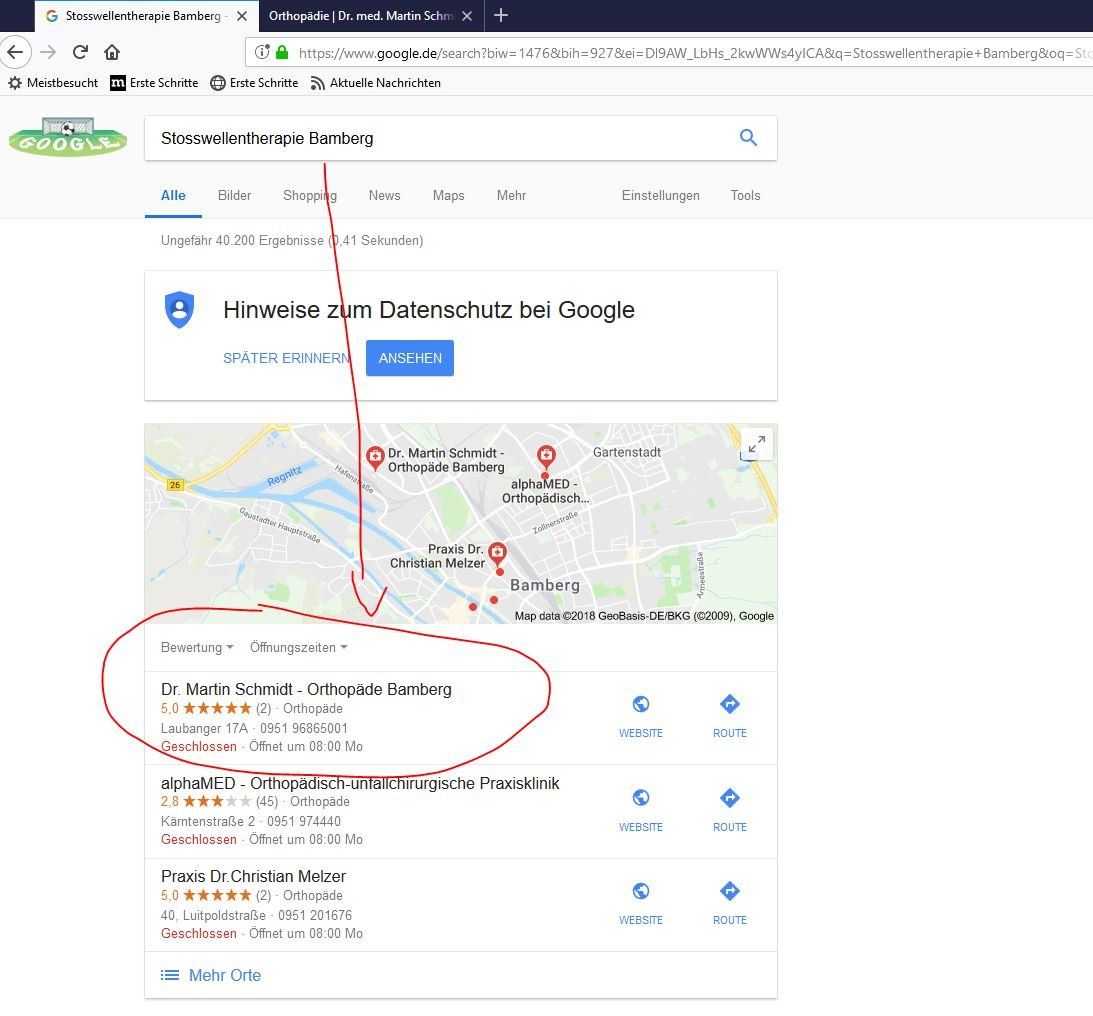
Task: Show site information via info icon
Action: point(262,52)
